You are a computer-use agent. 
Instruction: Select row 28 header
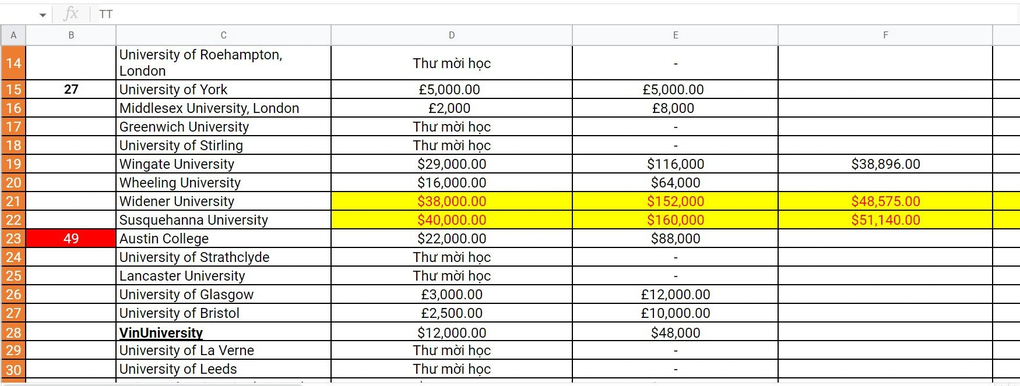pyautogui.click(x=13, y=333)
